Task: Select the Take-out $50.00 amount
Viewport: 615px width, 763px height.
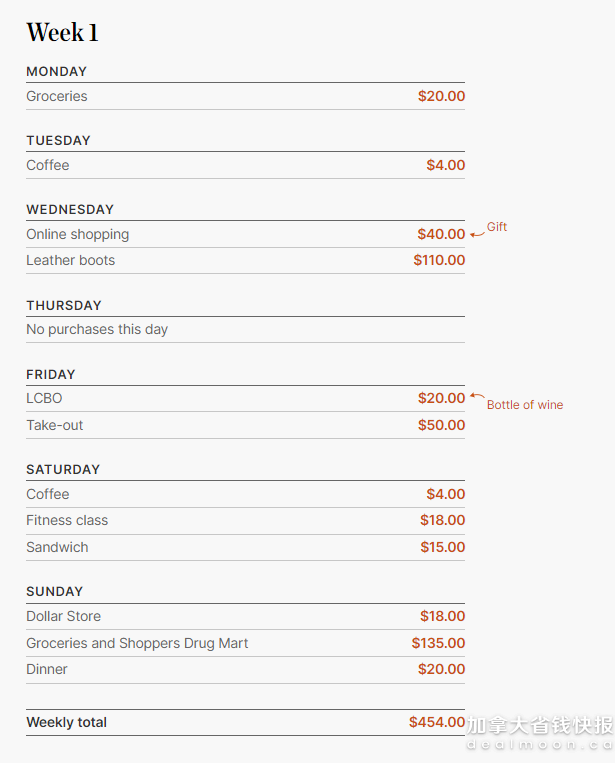Action: [x=441, y=425]
